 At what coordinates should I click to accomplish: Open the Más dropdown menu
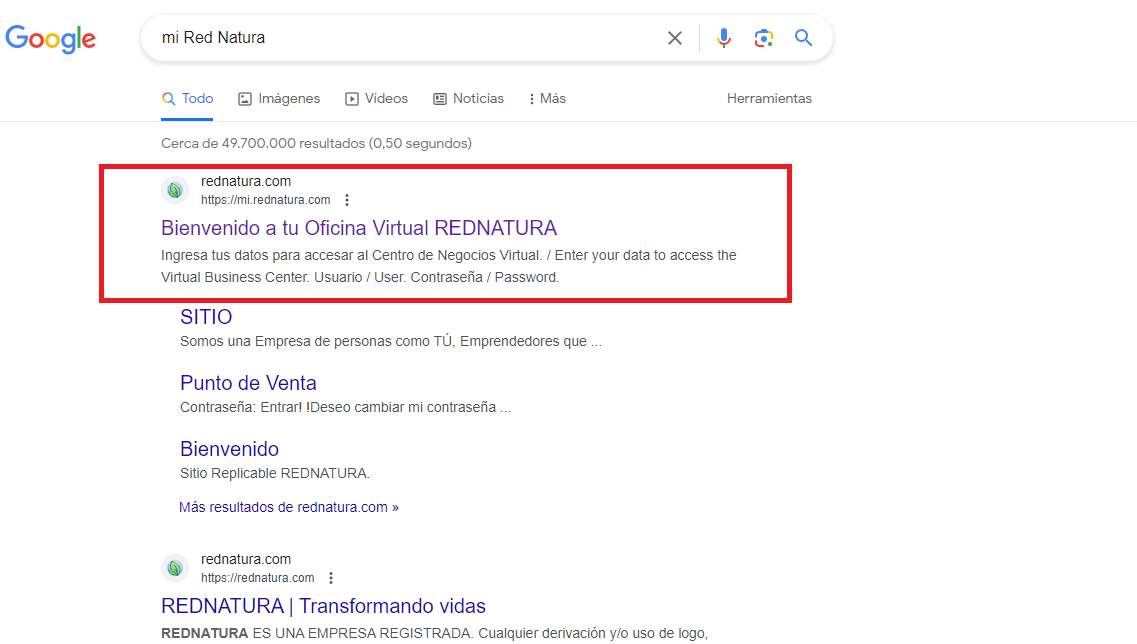(546, 98)
